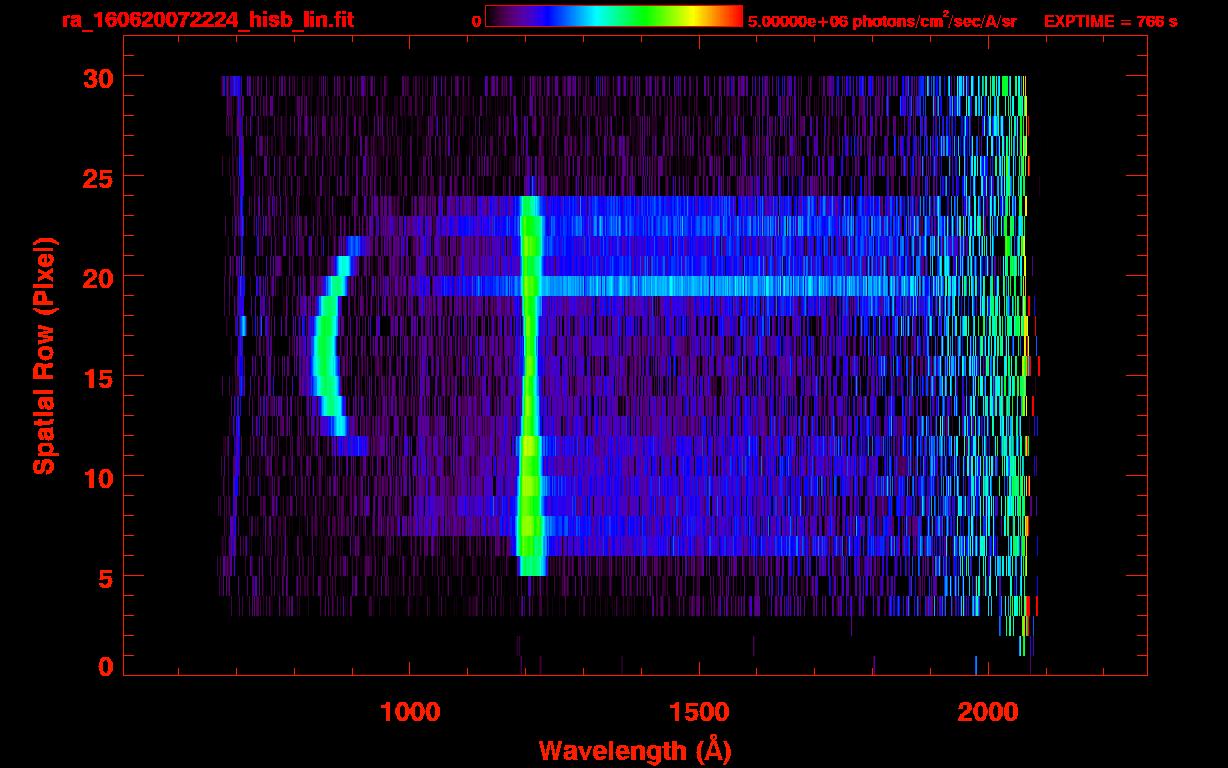Screen dimensions: 1228x768
Task: Click the bright horizontal stripe at row 20
Action: (720, 286)
